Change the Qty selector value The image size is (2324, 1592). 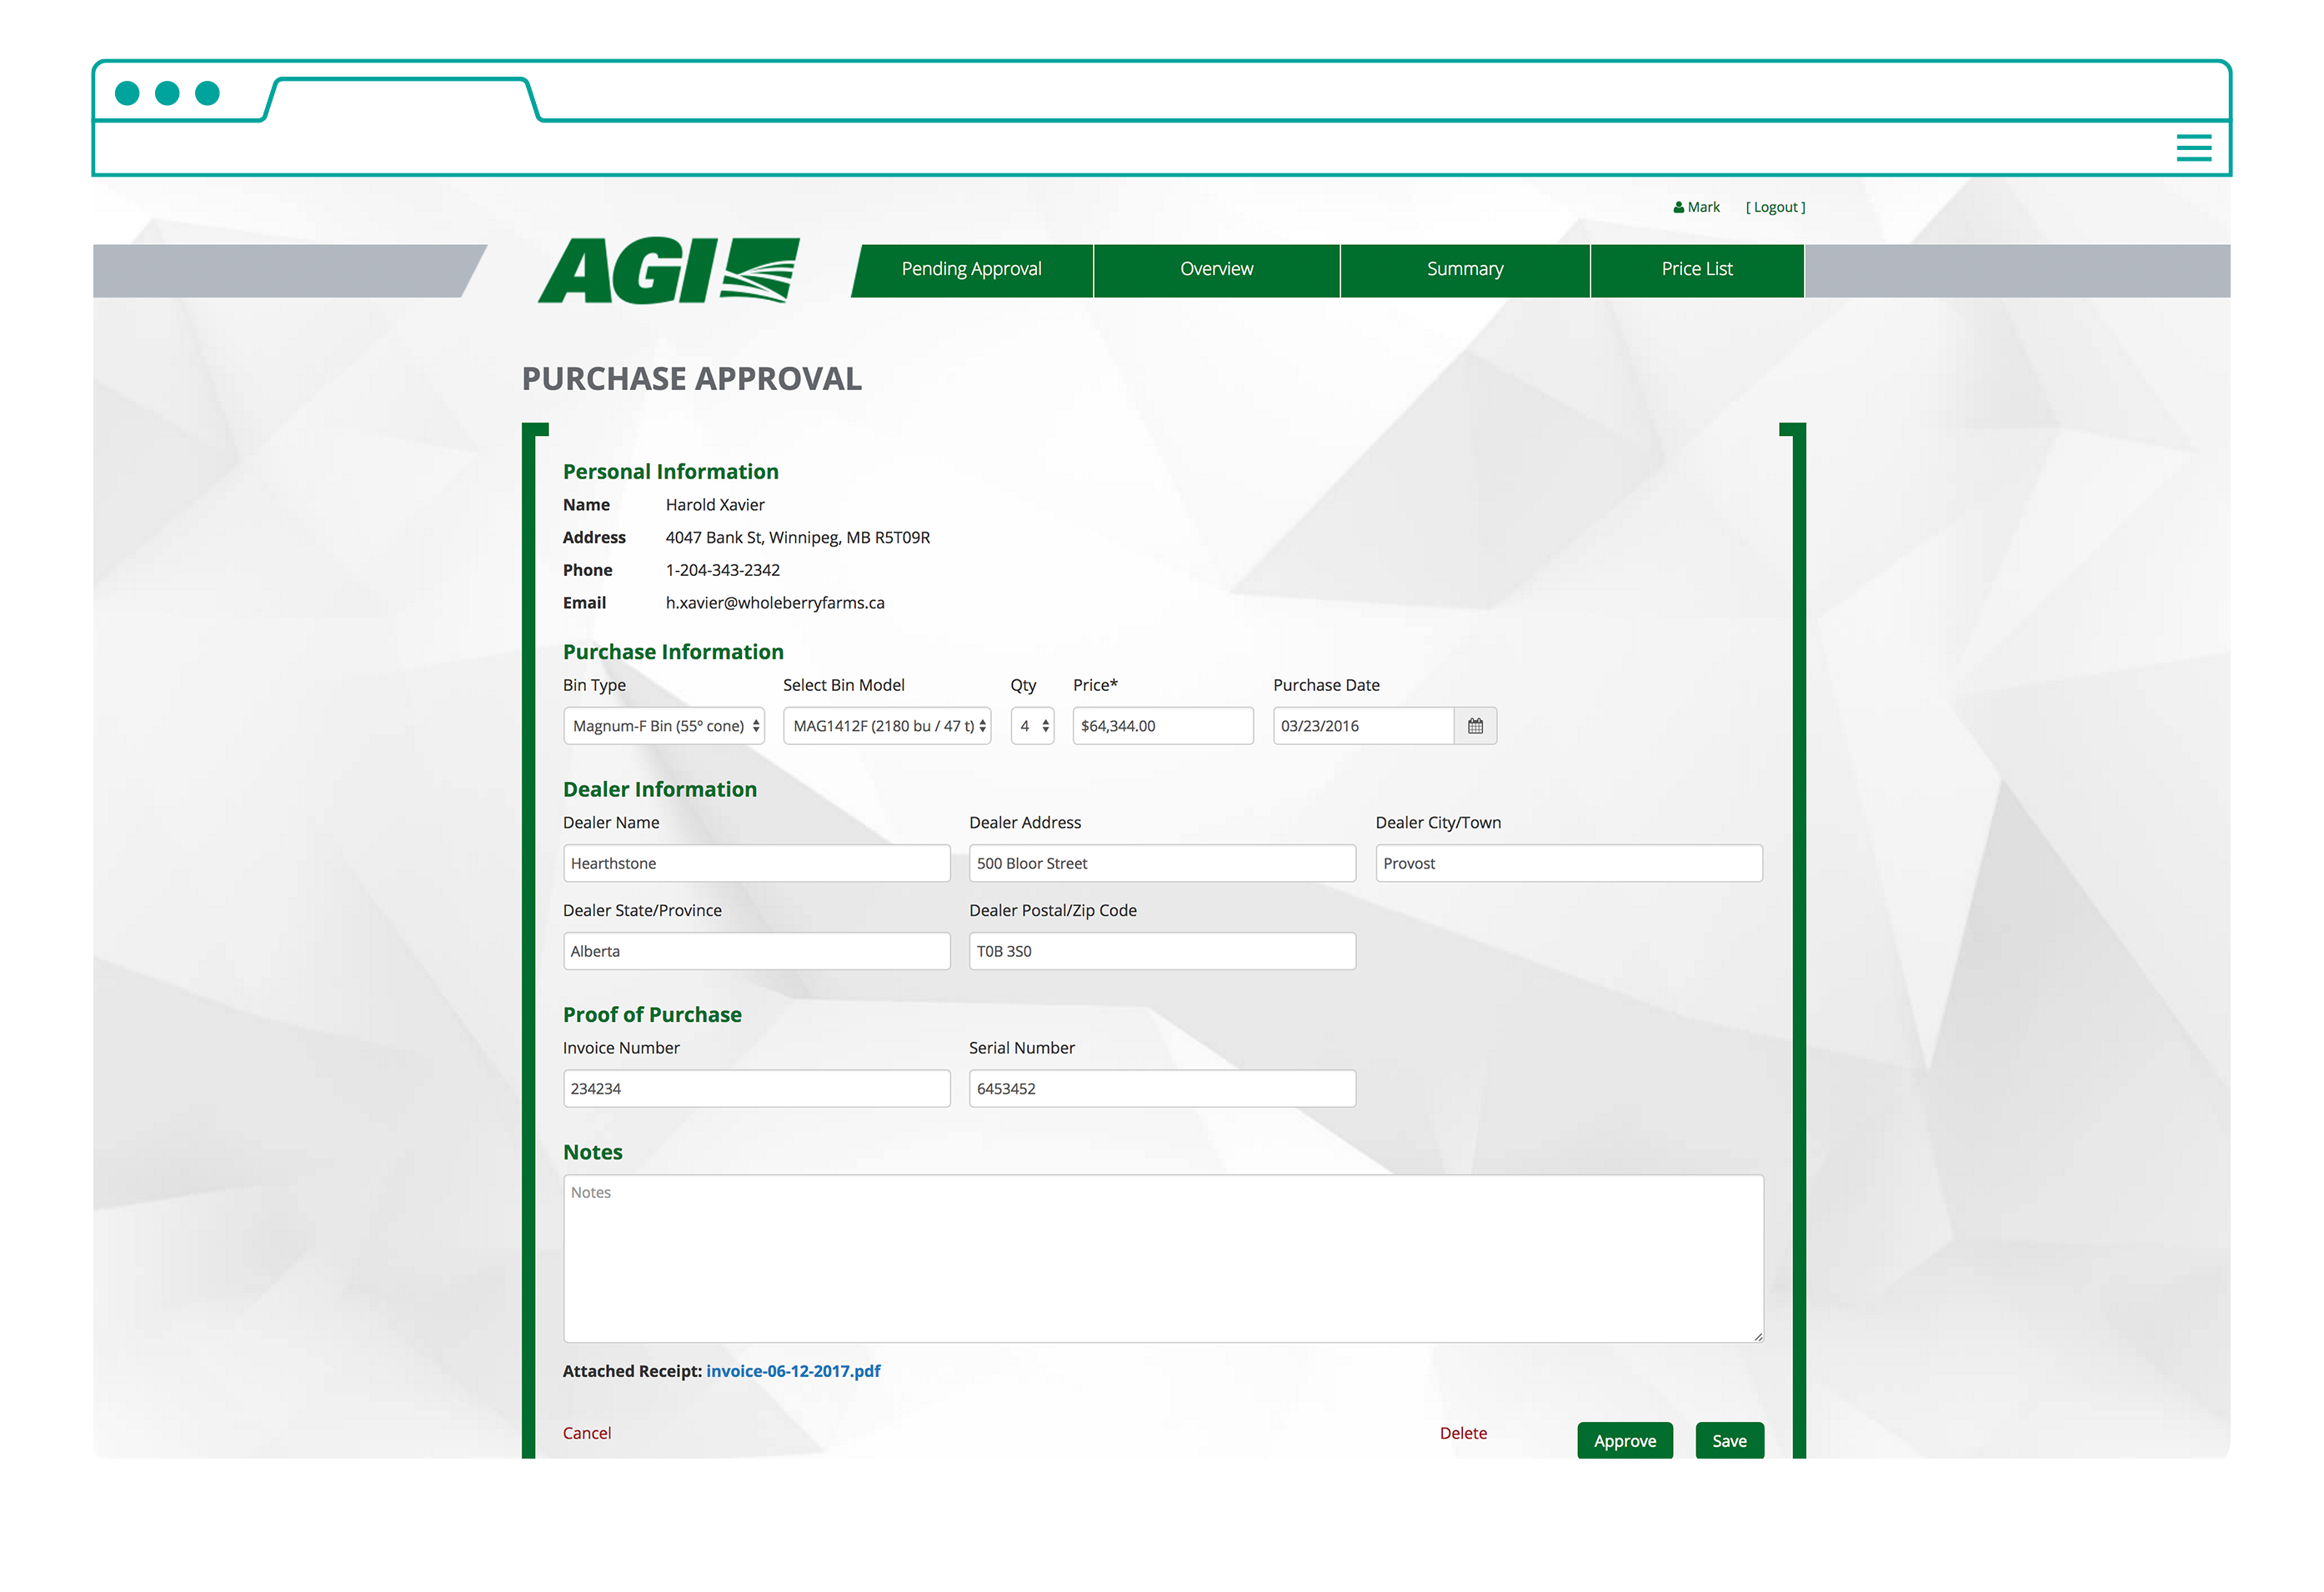(x=1032, y=726)
